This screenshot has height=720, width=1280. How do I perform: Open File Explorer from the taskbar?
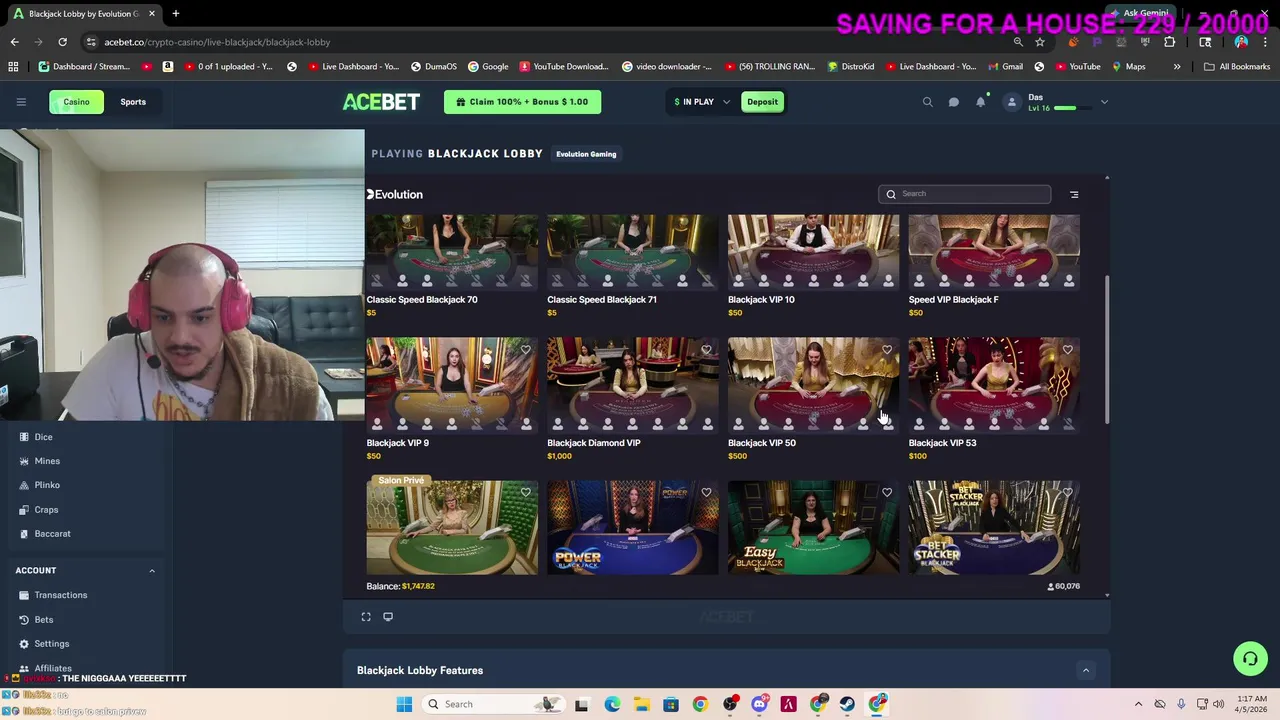[641, 704]
